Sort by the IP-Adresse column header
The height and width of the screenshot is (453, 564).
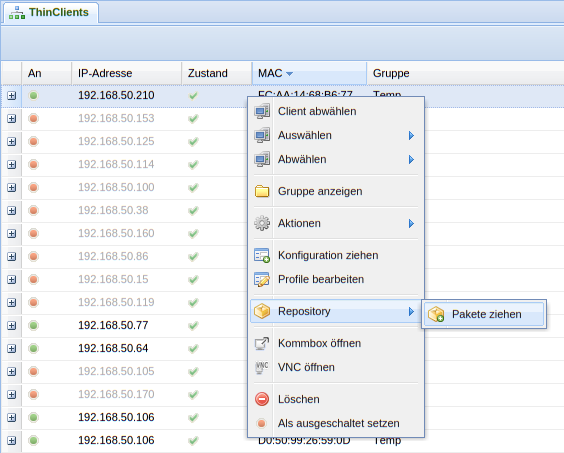pos(126,73)
